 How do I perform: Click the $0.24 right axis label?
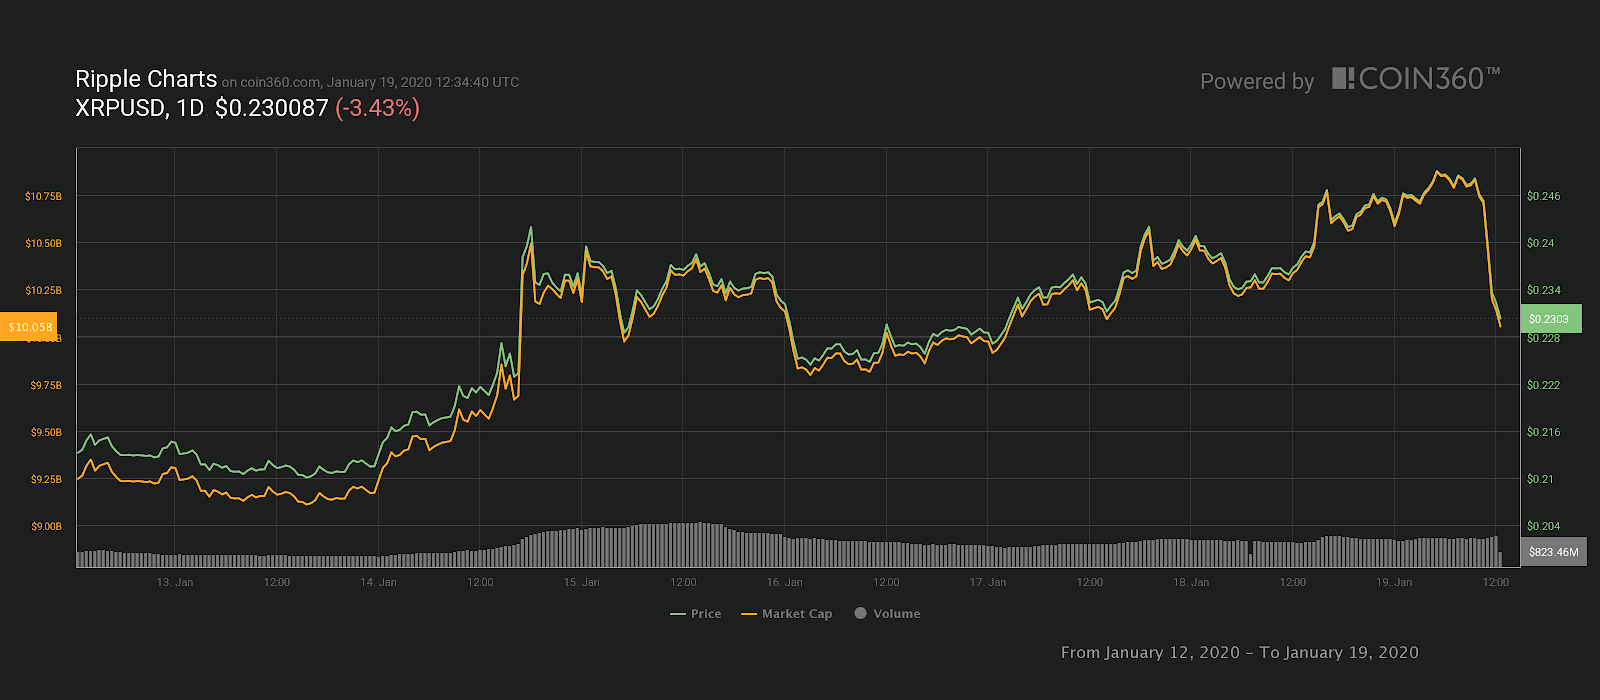(1540, 244)
